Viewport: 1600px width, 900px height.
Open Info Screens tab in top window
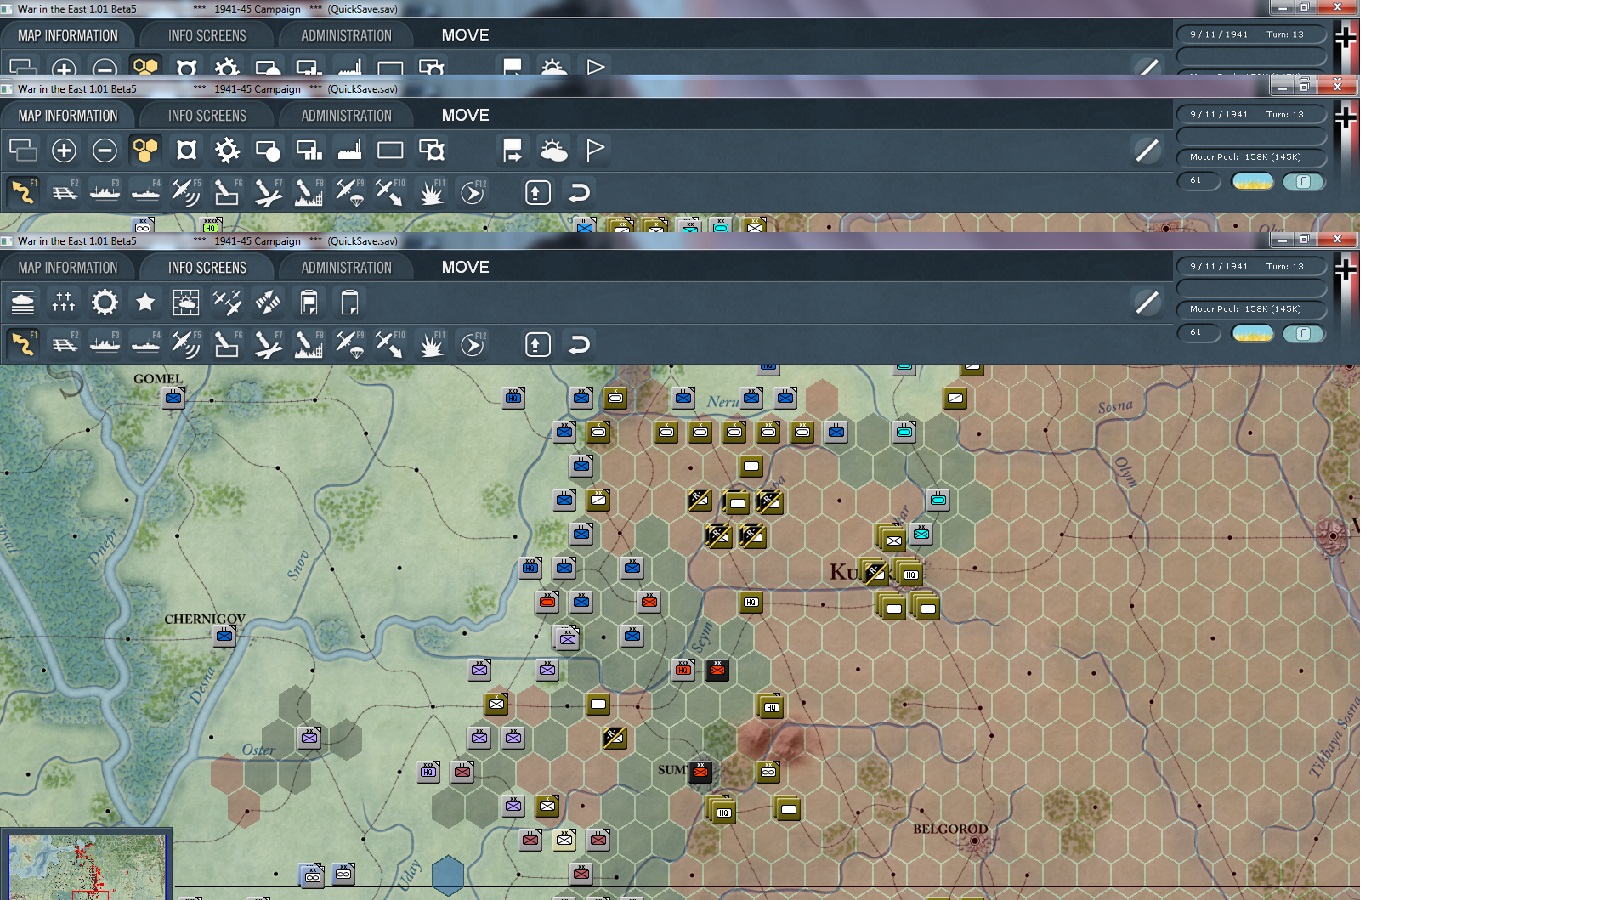[207, 36]
